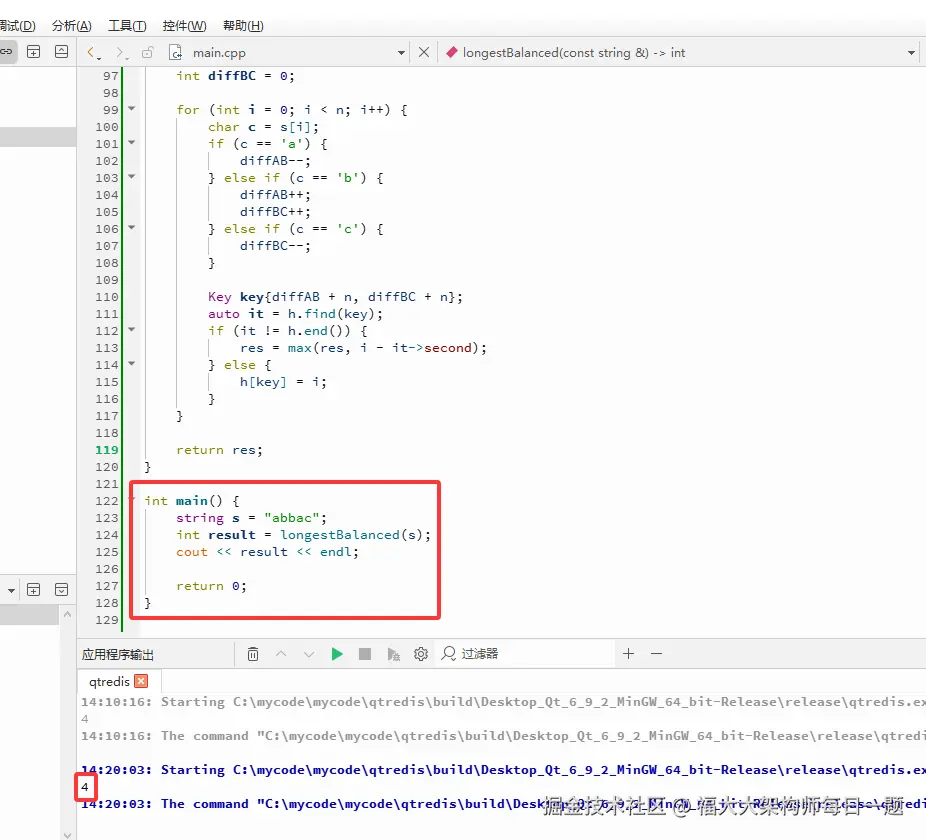Open the 控件(W) menu
This screenshot has width=926, height=840.
click(x=184, y=25)
